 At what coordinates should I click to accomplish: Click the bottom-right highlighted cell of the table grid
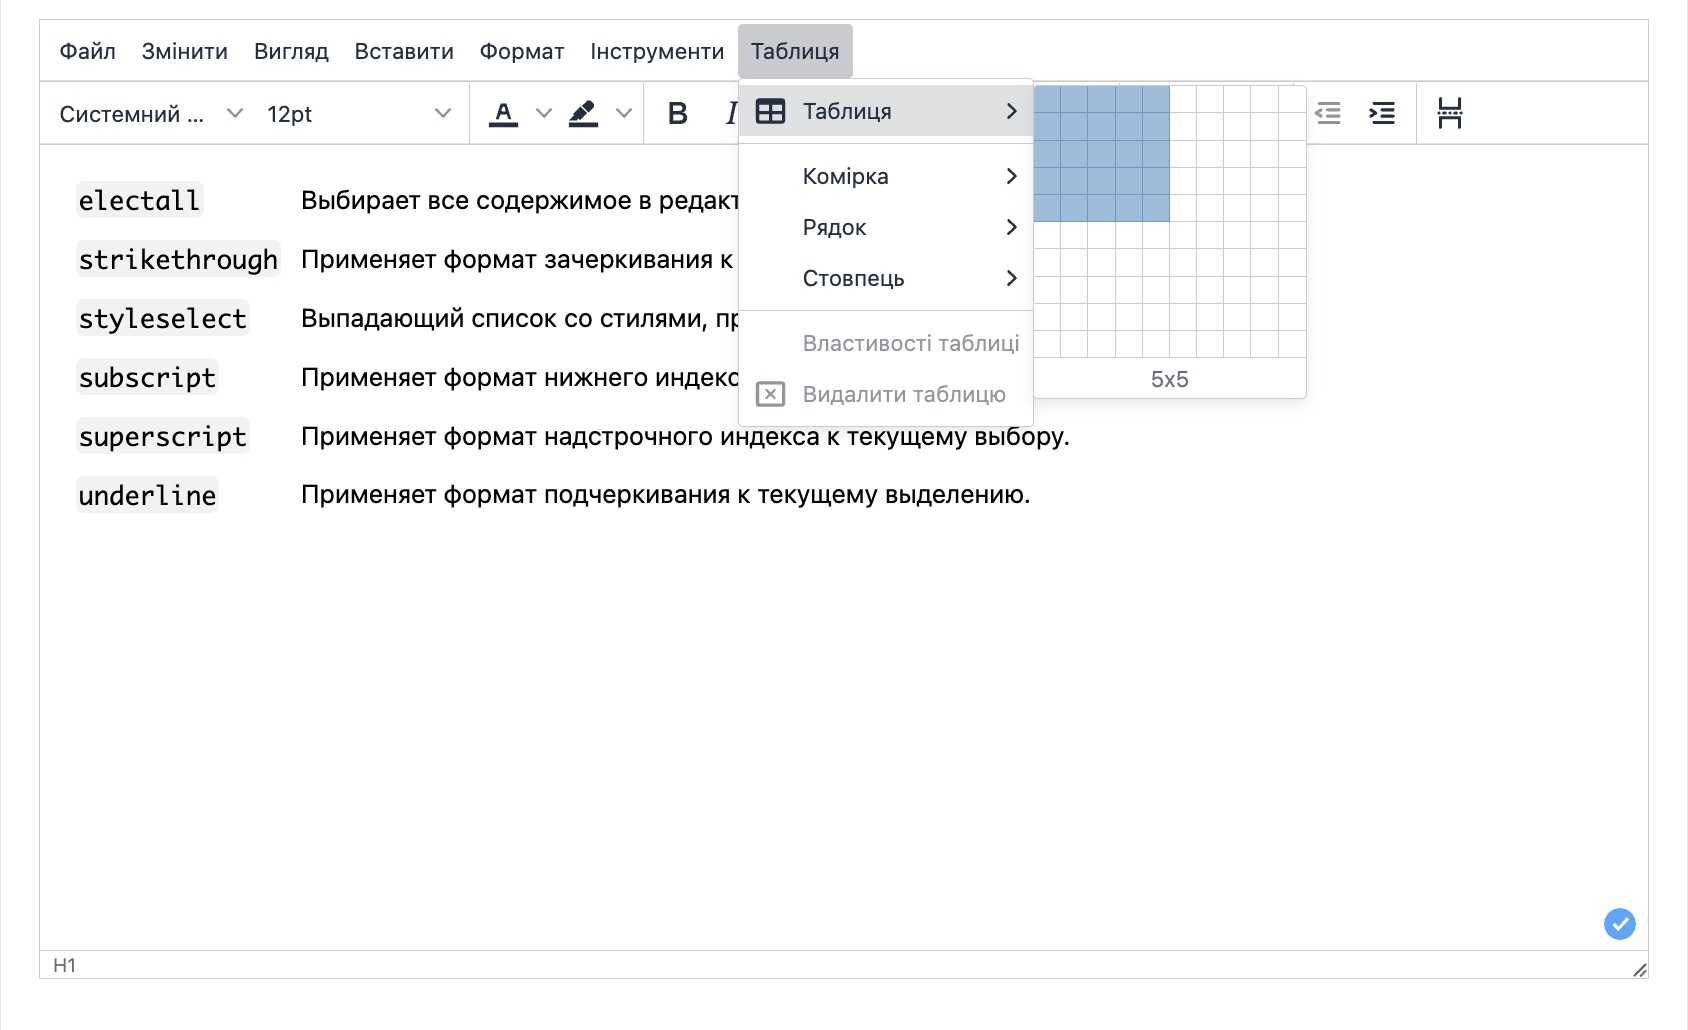click(1156, 208)
